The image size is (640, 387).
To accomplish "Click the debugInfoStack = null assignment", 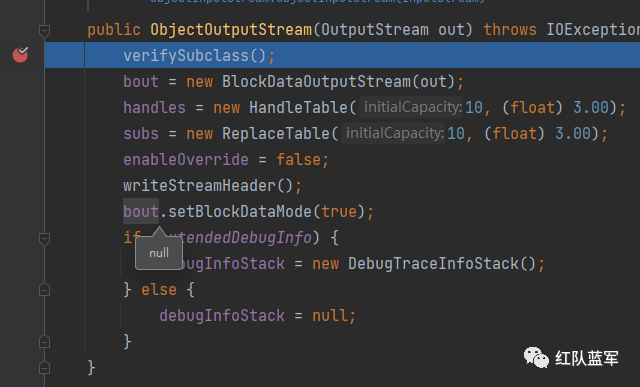I will 258,316.
